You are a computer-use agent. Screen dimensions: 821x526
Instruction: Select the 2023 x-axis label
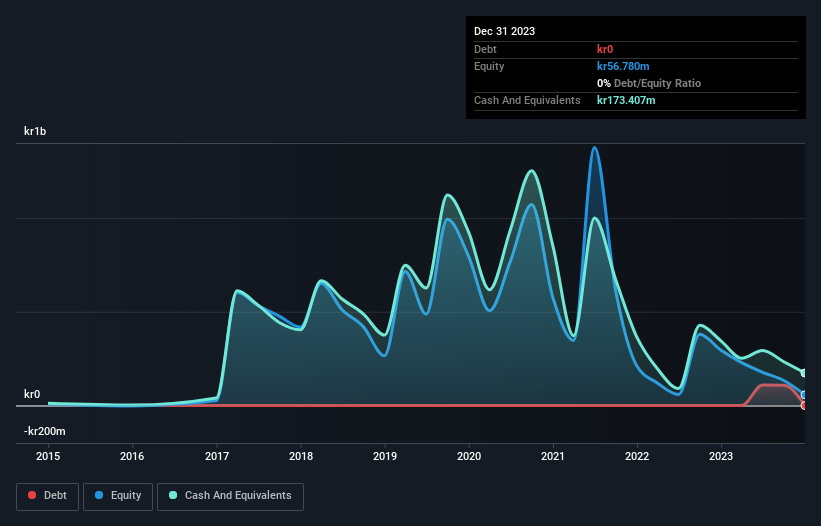click(721, 456)
